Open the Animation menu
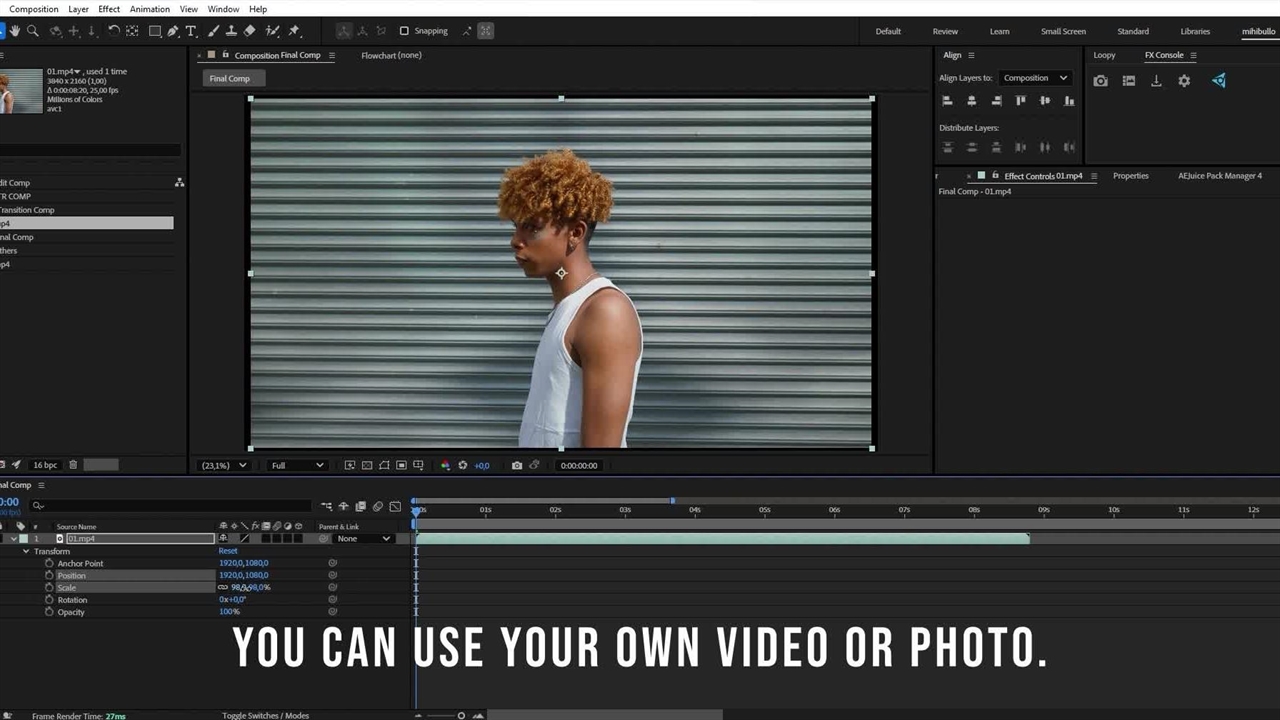The width and height of the screenshot is (1280, 720). pyautogui.click(x=149, y=9)
